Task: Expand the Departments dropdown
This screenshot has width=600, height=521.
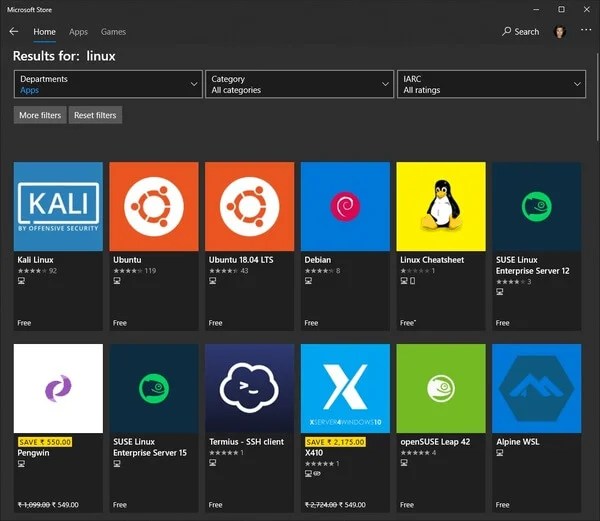Action: click(108, 84)
